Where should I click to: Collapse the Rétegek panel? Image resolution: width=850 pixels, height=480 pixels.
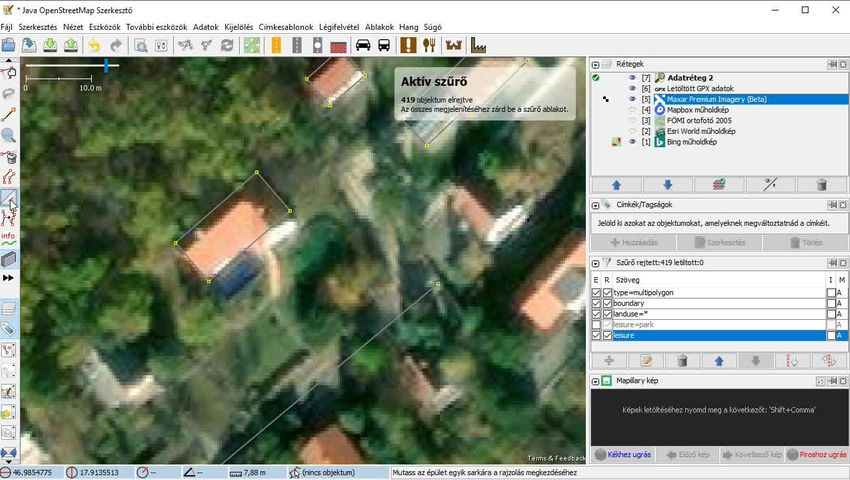(x=595, y=65)
